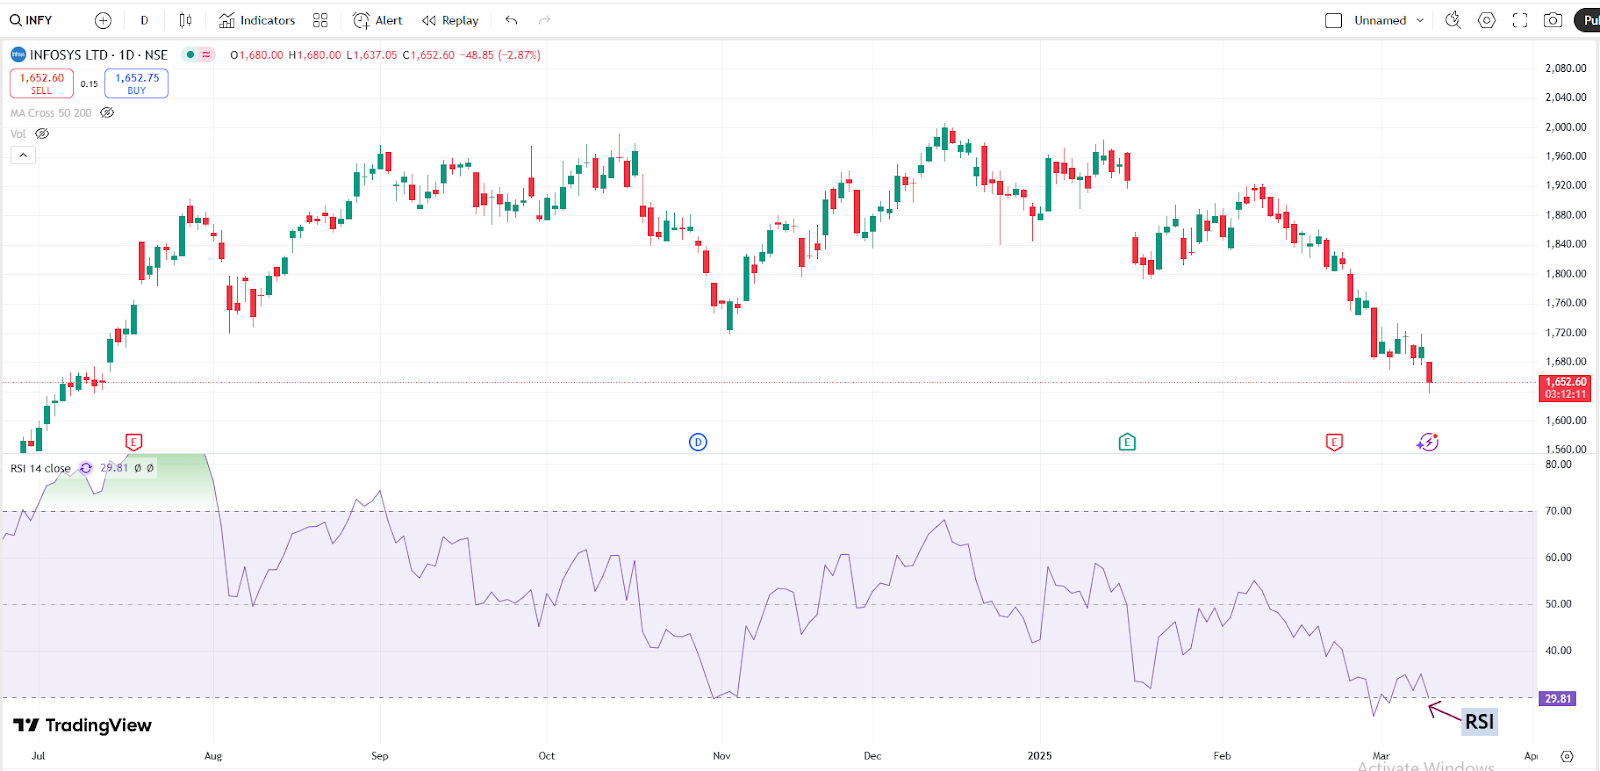Enter fullscreen mode

point(1520,20)
